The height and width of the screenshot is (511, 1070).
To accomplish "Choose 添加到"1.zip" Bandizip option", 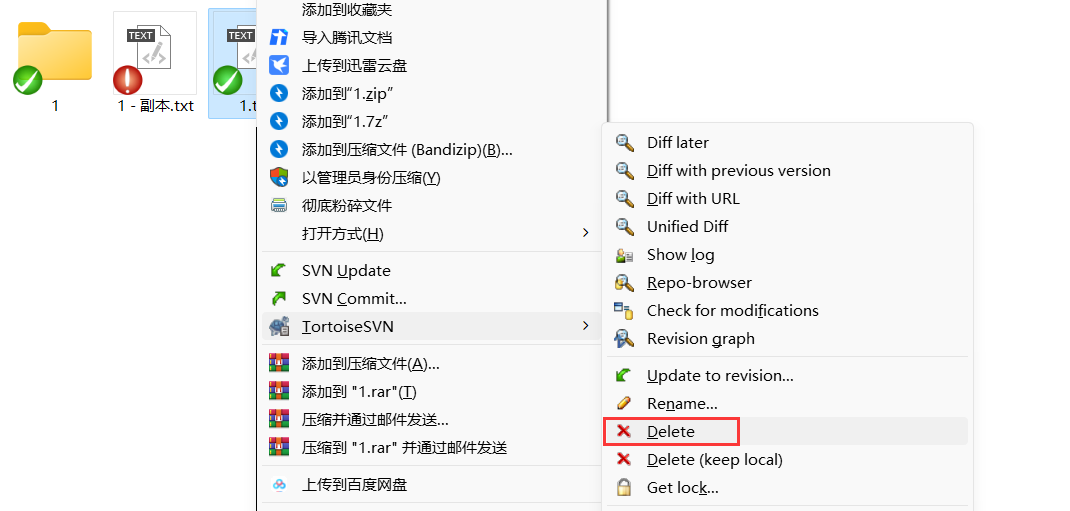I will (x=347, y=94).
